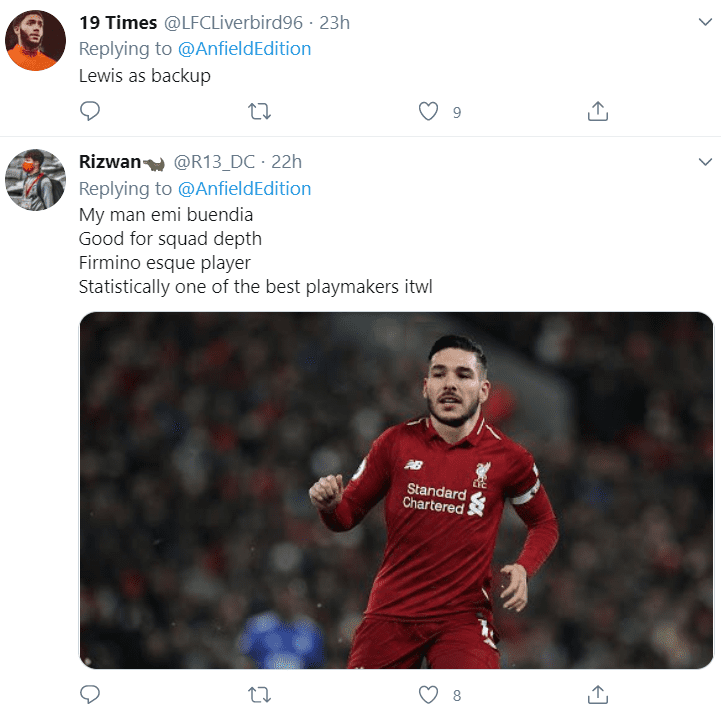721x716 pixels.
Task: Expand Rizwan's tweet options chevron
Action: click(705, 161)
